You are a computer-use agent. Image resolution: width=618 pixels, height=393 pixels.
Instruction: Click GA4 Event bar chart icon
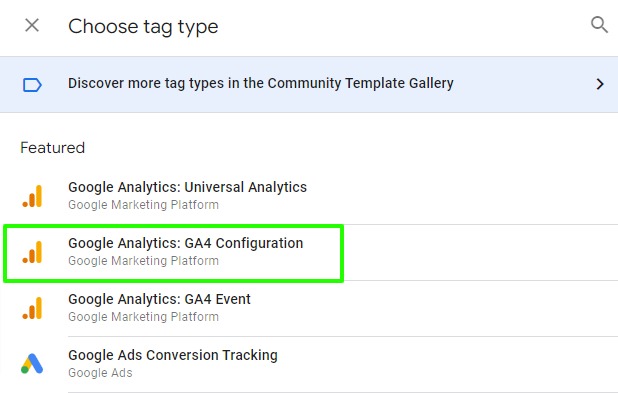pyautogui.click(x=32, y=308)
